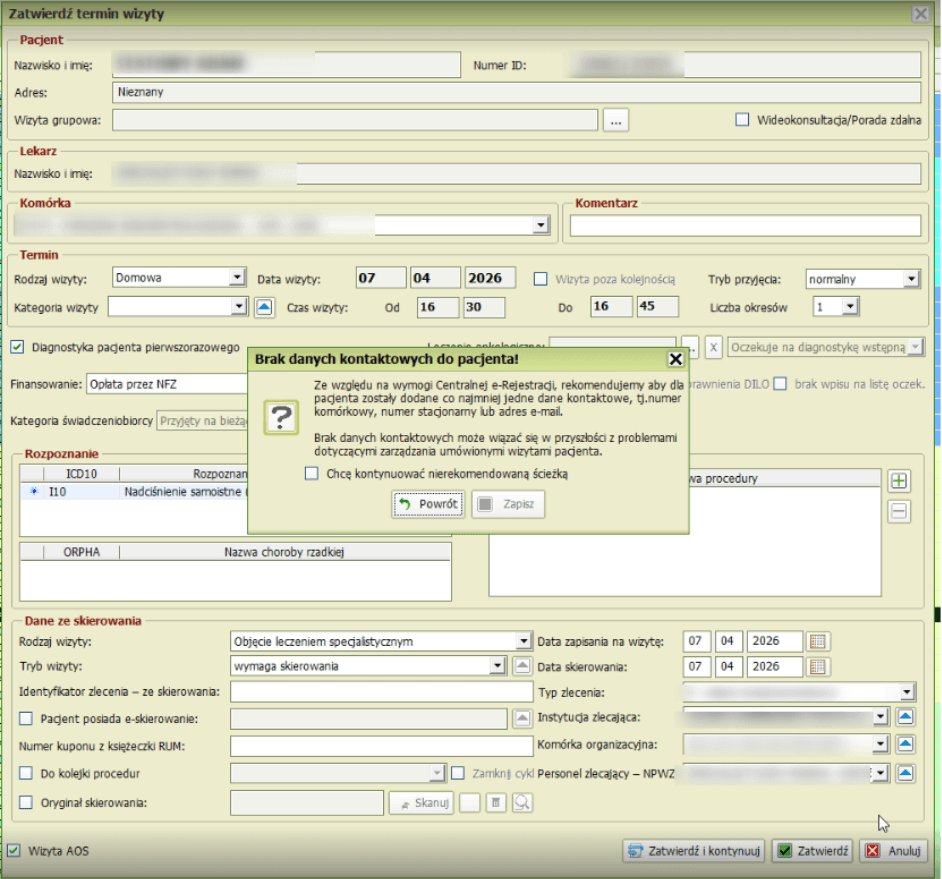Screen dimensions: 942x879
Task: Click the minus icon to remove procedure
Action: tap(899, 511)
